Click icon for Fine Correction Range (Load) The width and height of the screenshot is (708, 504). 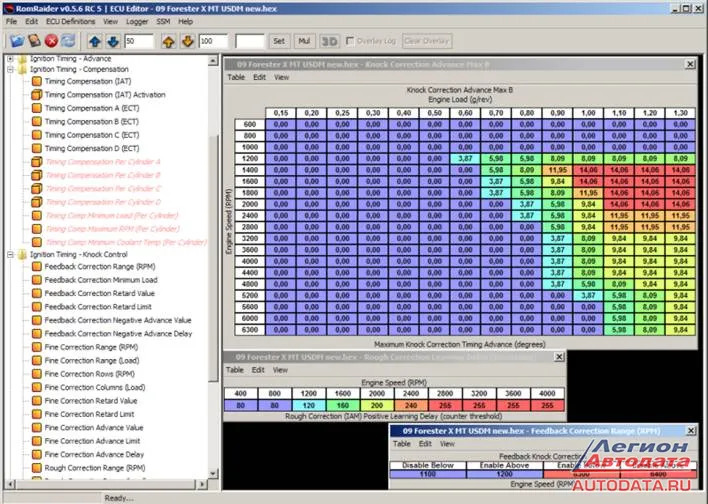click(37, 360)
